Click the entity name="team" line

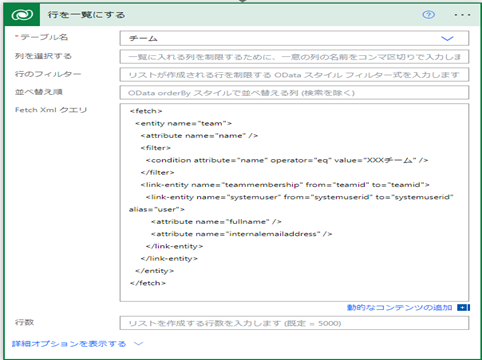point(183,123)
